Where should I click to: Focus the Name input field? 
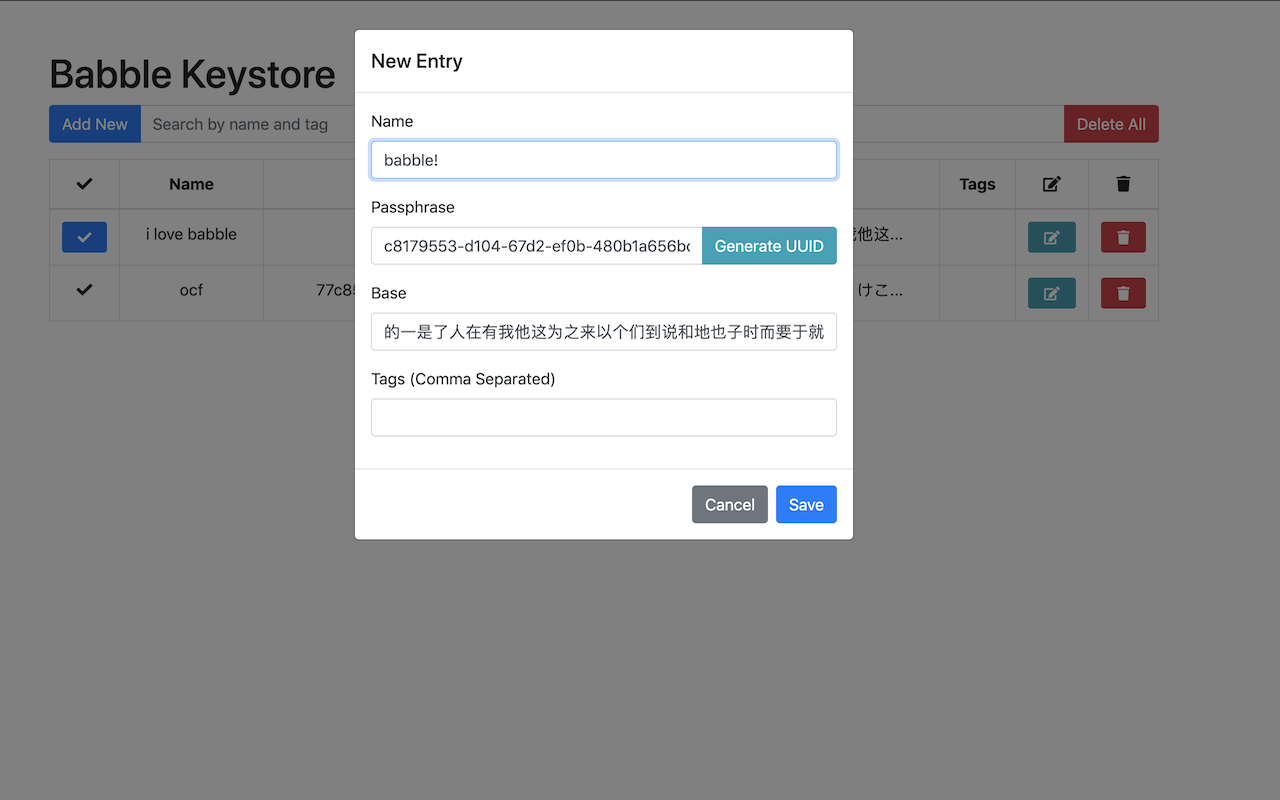603,160
